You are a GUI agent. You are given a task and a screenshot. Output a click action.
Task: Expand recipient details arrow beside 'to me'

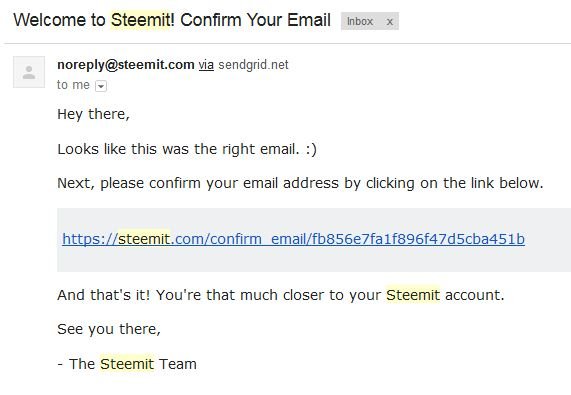pos(101,86)
